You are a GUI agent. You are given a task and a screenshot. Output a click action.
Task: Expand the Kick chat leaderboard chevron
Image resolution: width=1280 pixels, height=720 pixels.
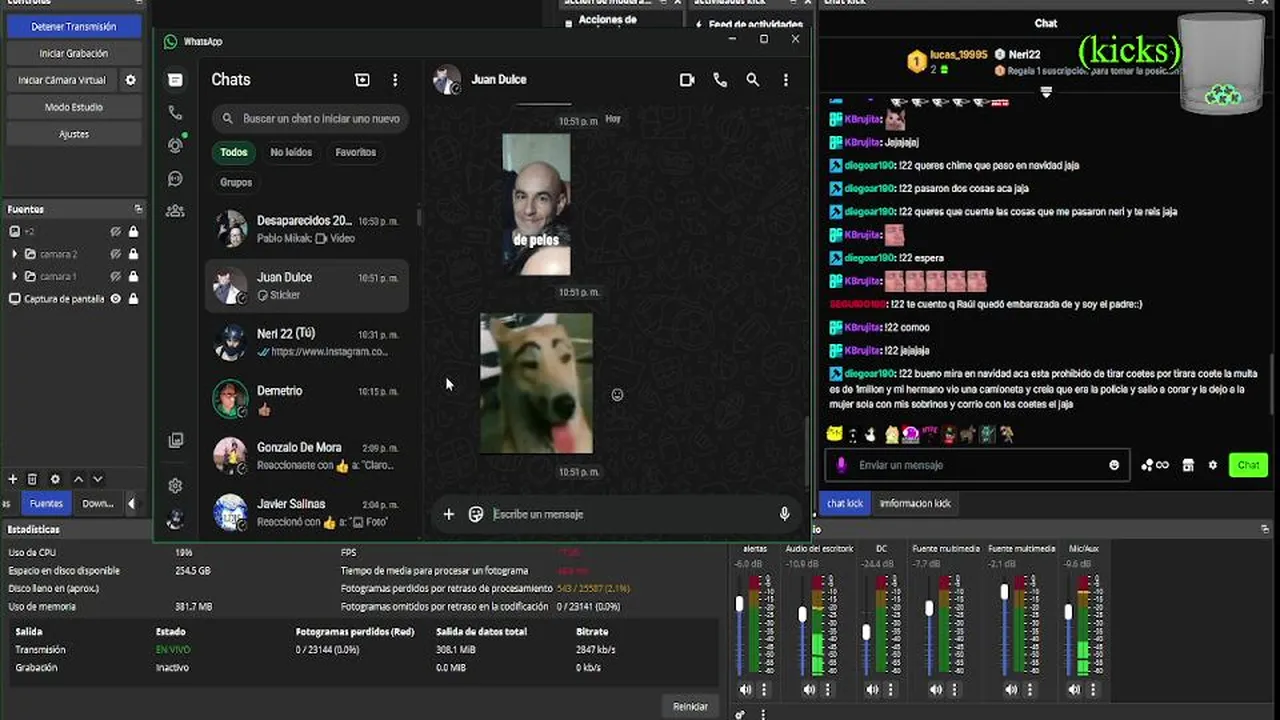point(1046,91)
